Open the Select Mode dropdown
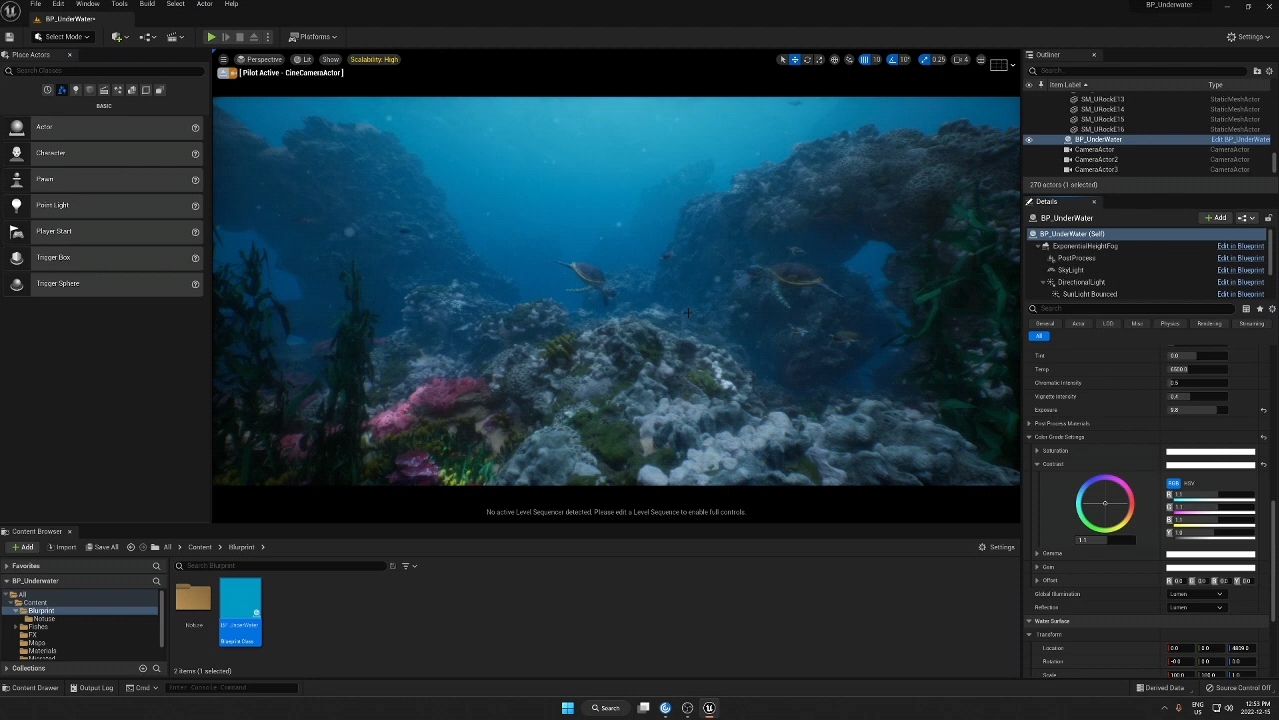1279x720 pixels. (62, 37)
